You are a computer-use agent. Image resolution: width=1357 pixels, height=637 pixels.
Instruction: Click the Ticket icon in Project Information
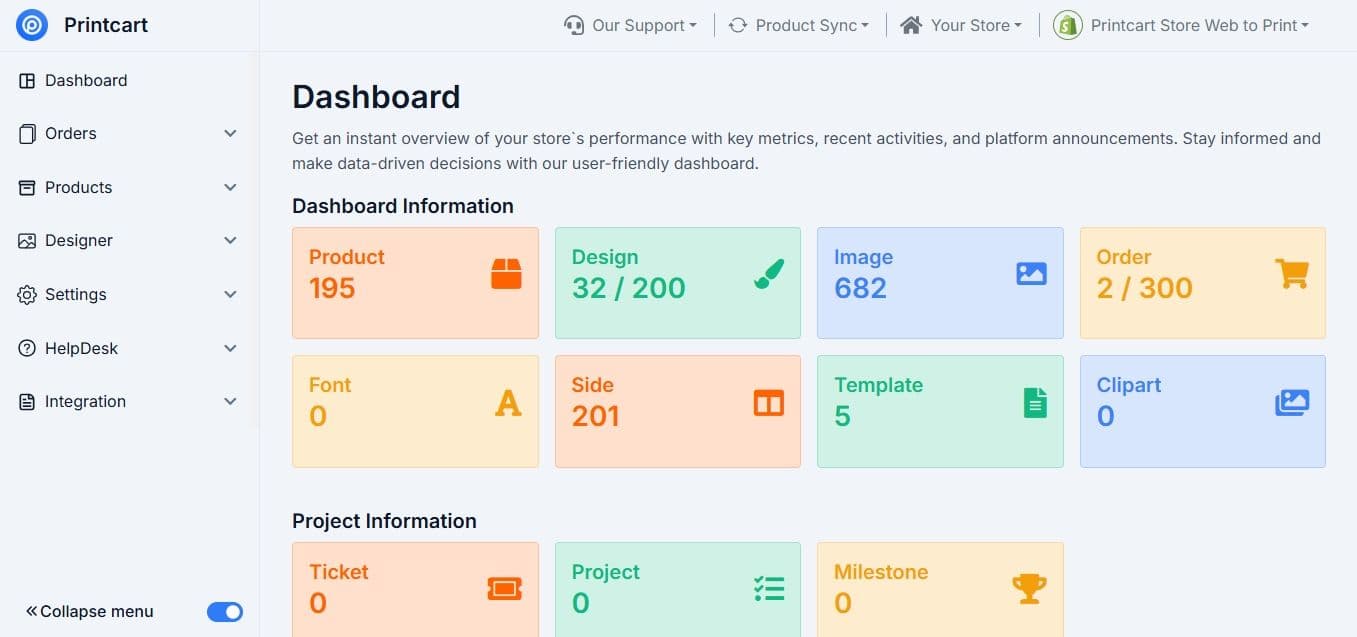pyautogui.click(x=505, y=589)
